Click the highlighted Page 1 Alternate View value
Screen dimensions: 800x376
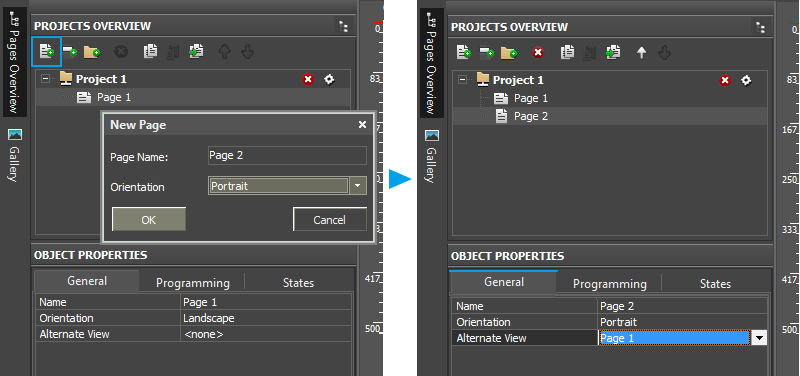674,338
